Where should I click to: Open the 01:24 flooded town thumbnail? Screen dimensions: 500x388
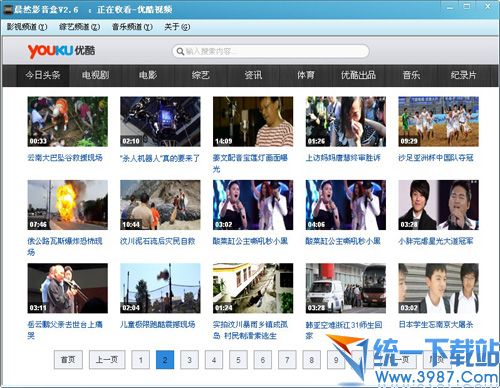(253, 288)
